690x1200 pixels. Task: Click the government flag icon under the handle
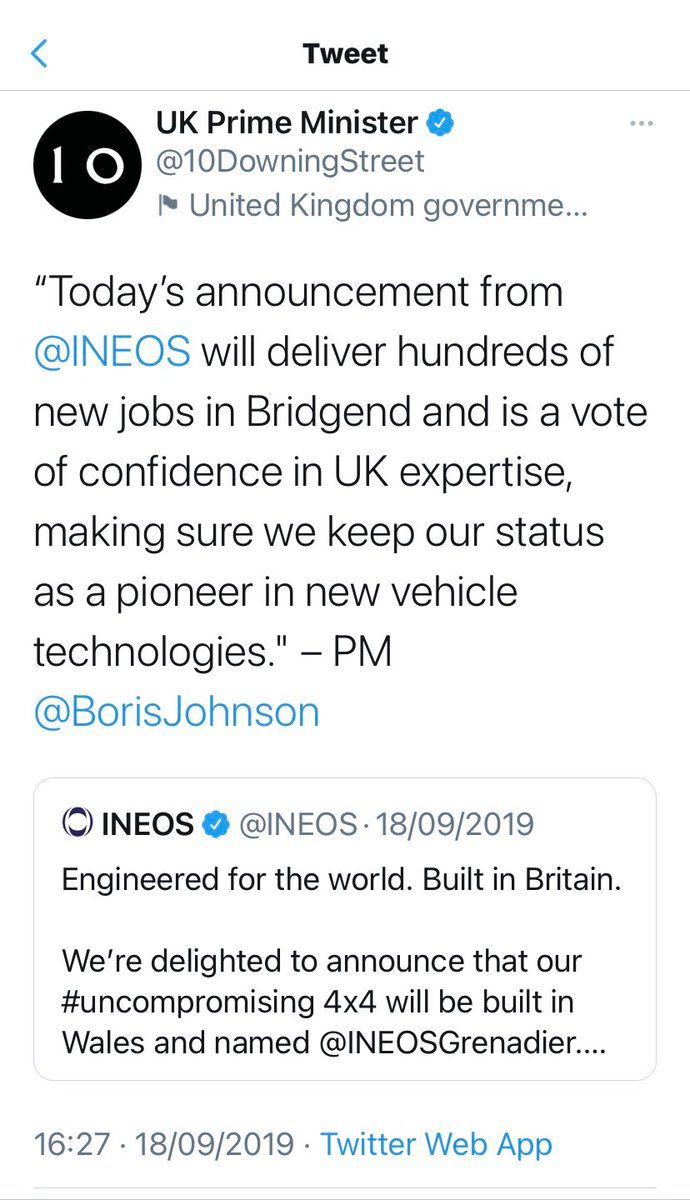click(x=167, y=207)
